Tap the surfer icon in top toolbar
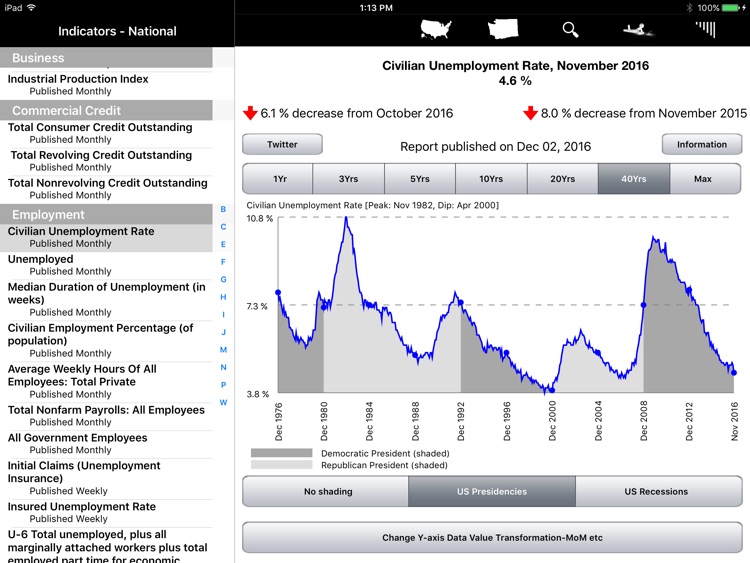The width and height of the screenshot is (750, 563). coord(636,29)
